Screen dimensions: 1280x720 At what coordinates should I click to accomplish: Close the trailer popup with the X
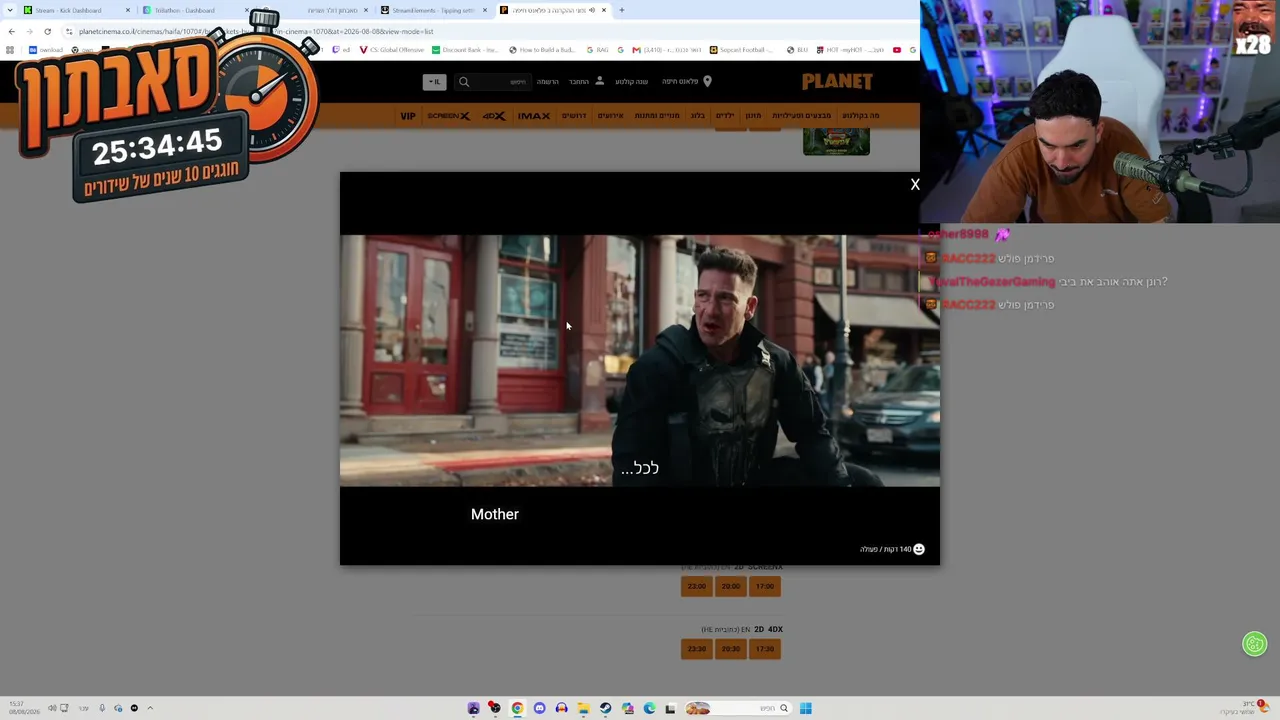tap(914, 184)
